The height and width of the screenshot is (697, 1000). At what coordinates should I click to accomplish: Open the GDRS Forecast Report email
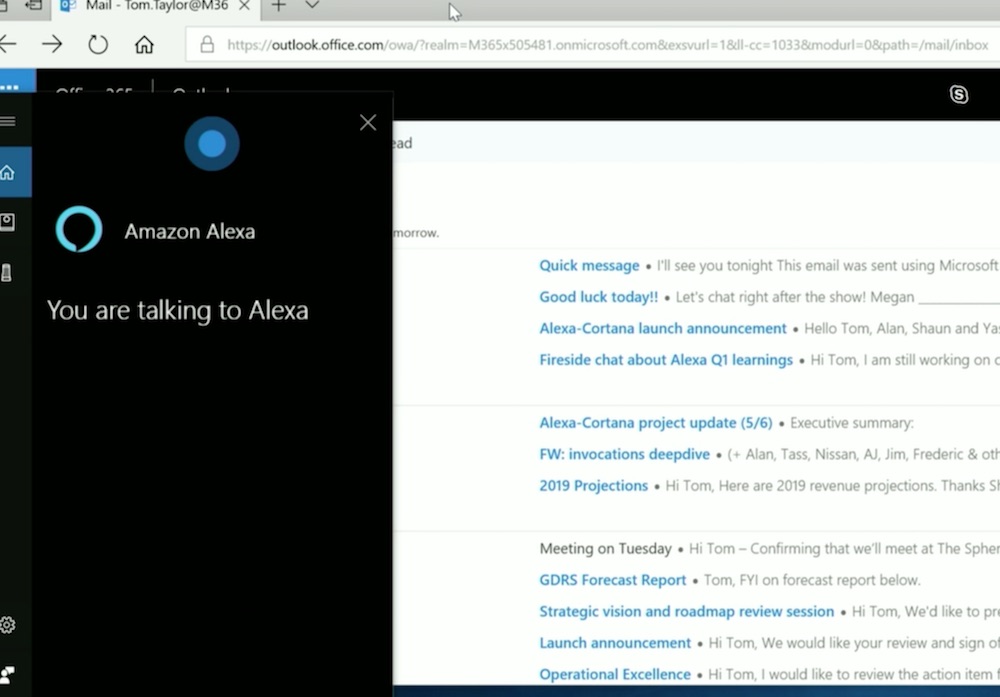click(612, 580)
